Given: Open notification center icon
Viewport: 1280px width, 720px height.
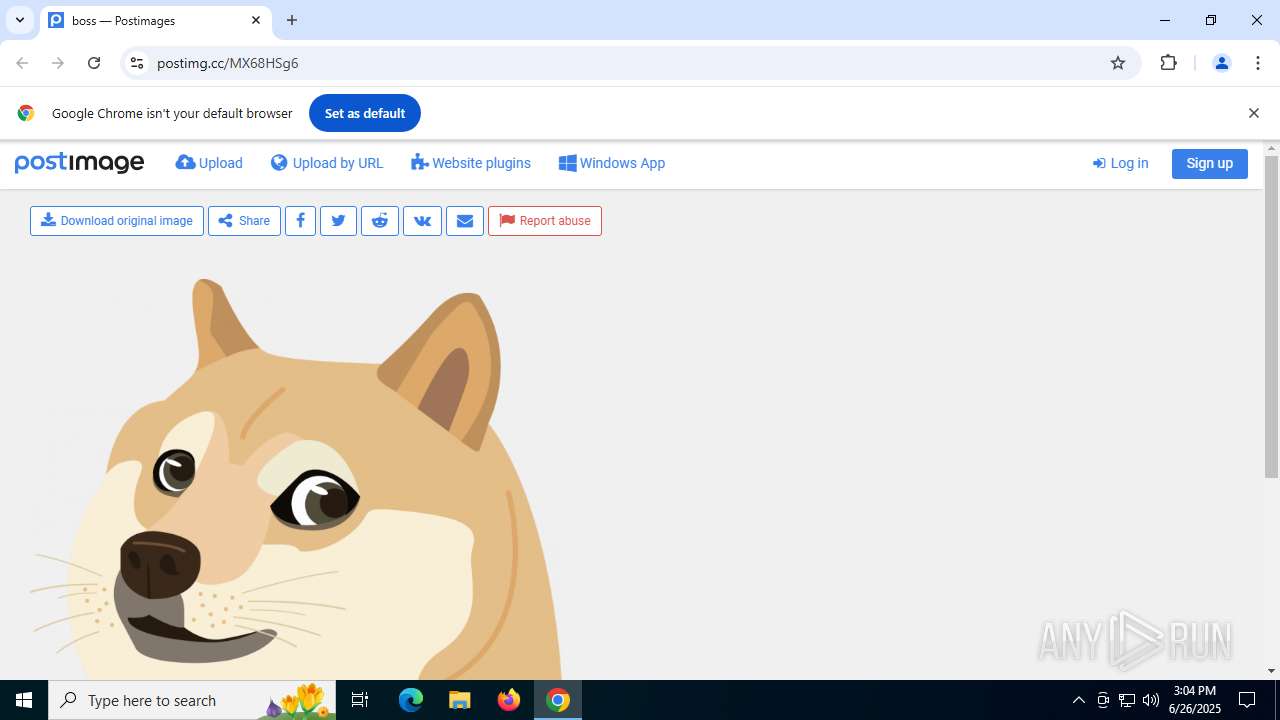Looking at the screenshot, I should pos(1247,700).
